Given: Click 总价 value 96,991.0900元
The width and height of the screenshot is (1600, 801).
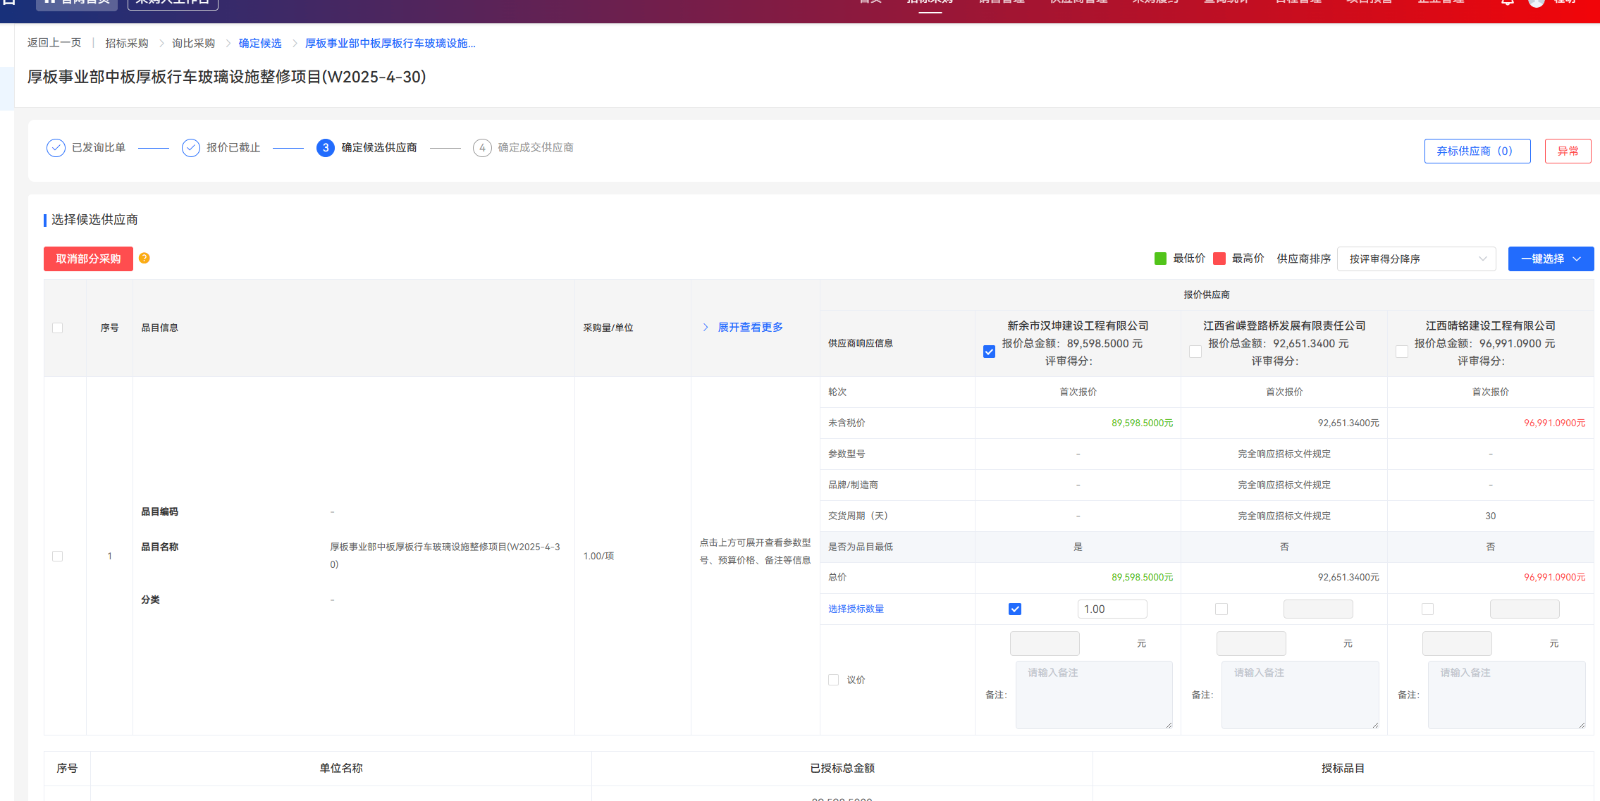Looking at the screenshot, I should 1555,577.
